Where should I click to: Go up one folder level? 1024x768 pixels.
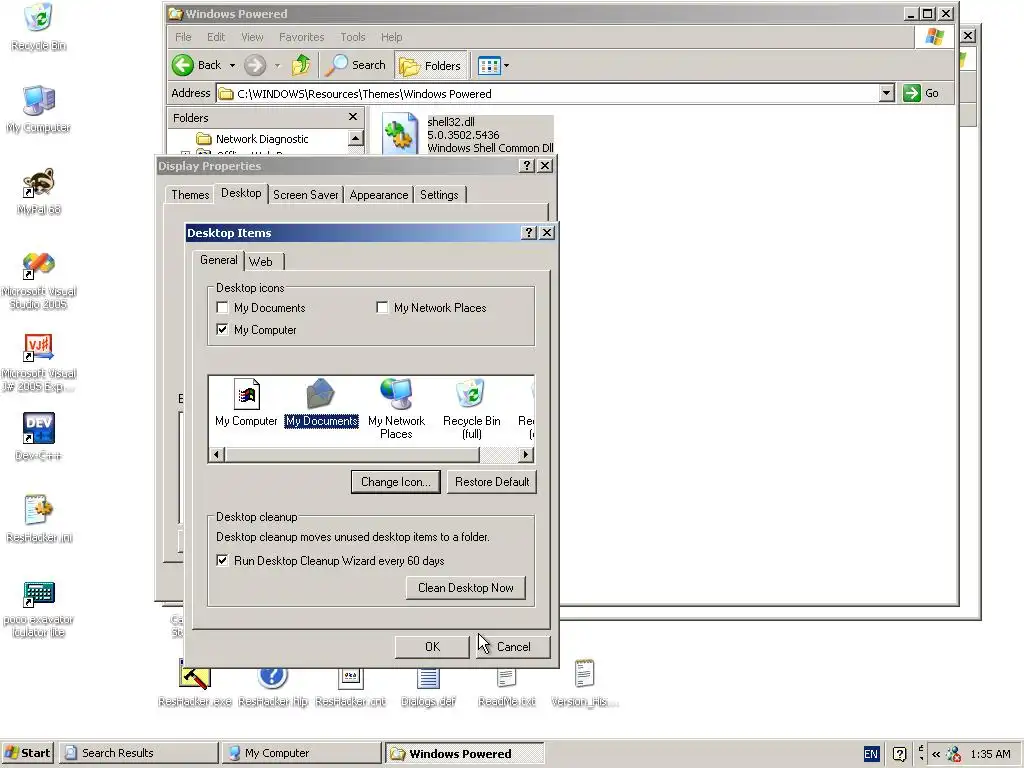(301, 65)
